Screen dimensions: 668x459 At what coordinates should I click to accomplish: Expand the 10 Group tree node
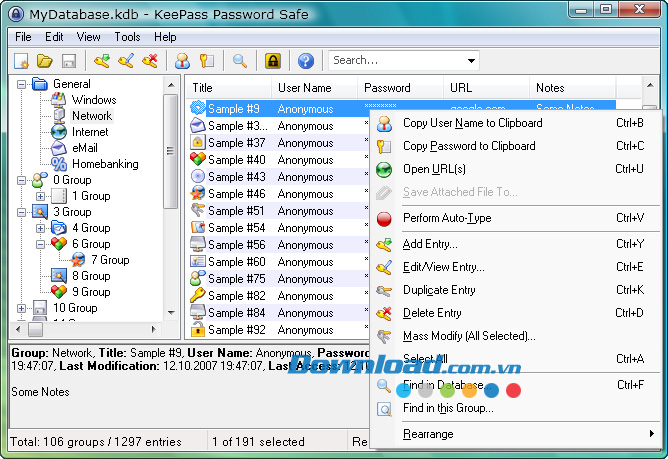pos(21,308)
